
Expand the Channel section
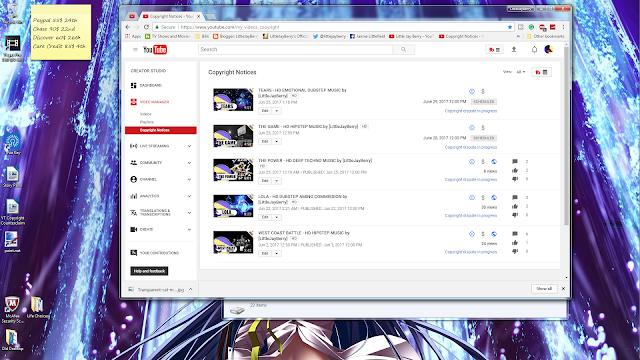189,180
